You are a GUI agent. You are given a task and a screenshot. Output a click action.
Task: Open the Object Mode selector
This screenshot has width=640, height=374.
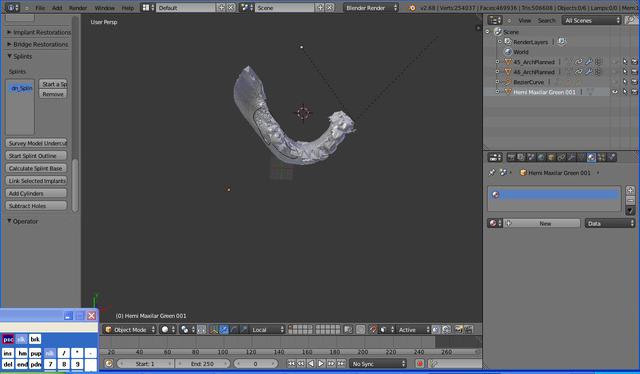[129, 329]
